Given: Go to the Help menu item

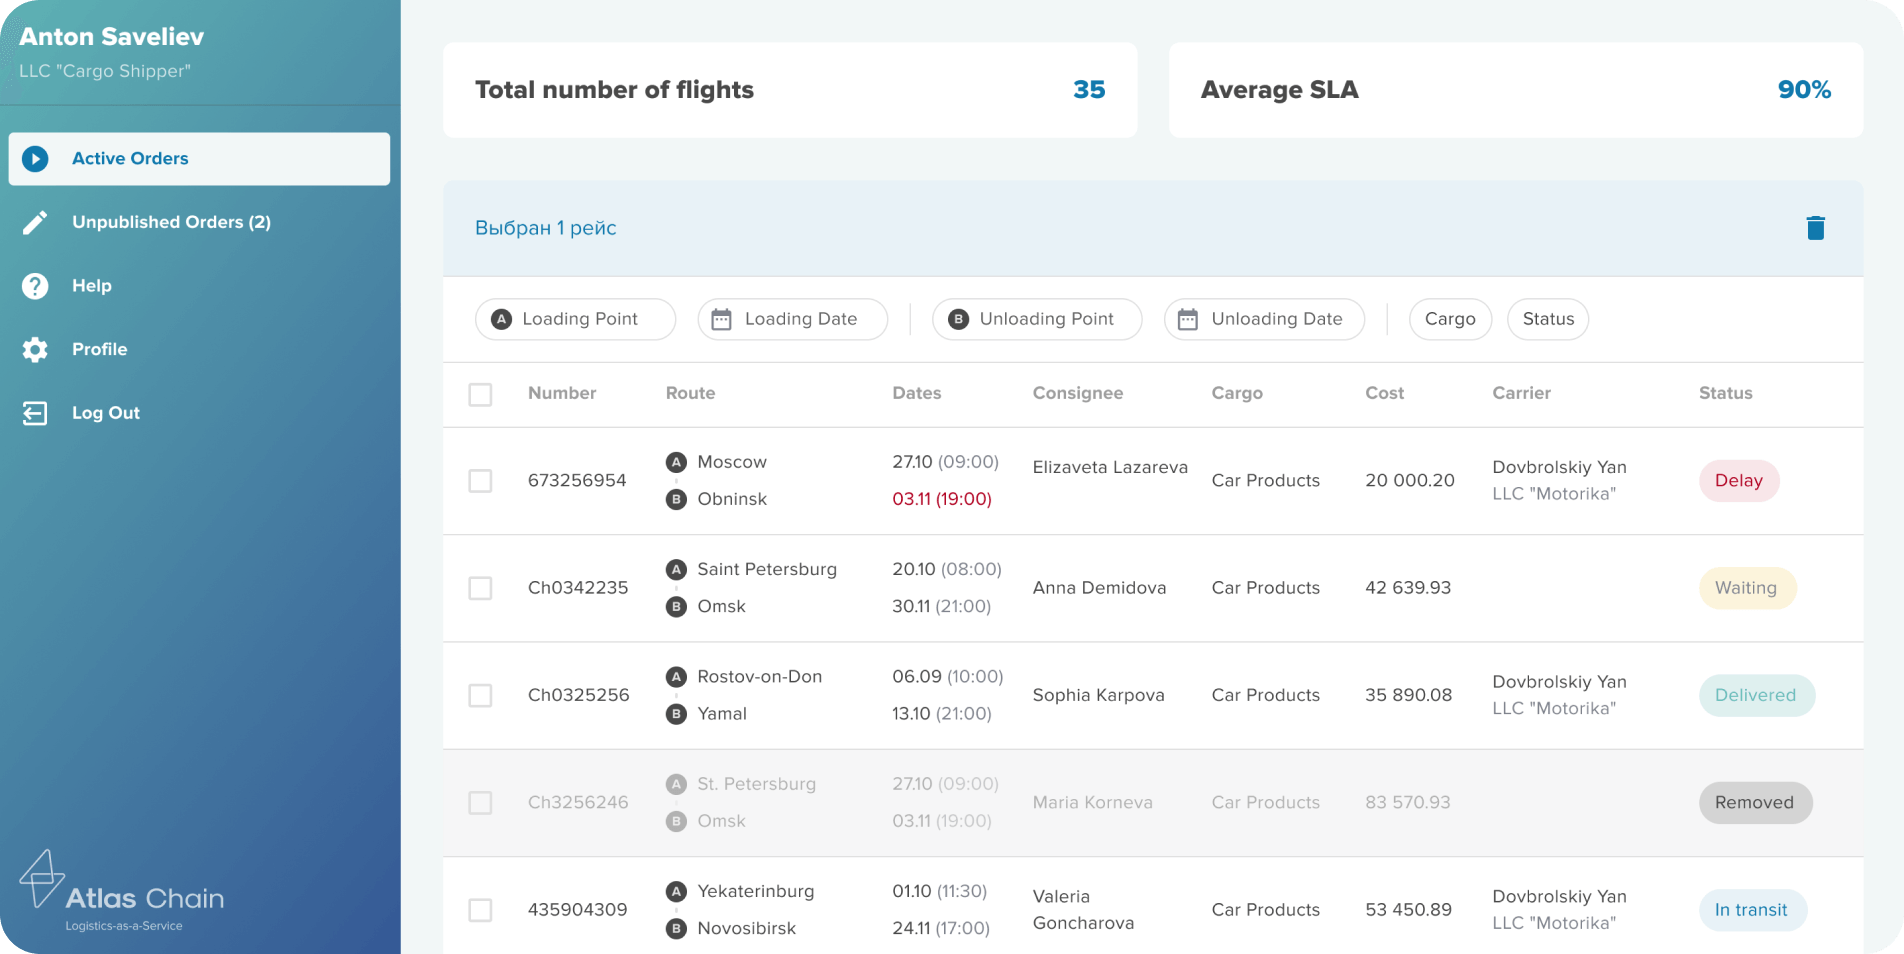Looking at the screenshot, I should coord(92,286).
